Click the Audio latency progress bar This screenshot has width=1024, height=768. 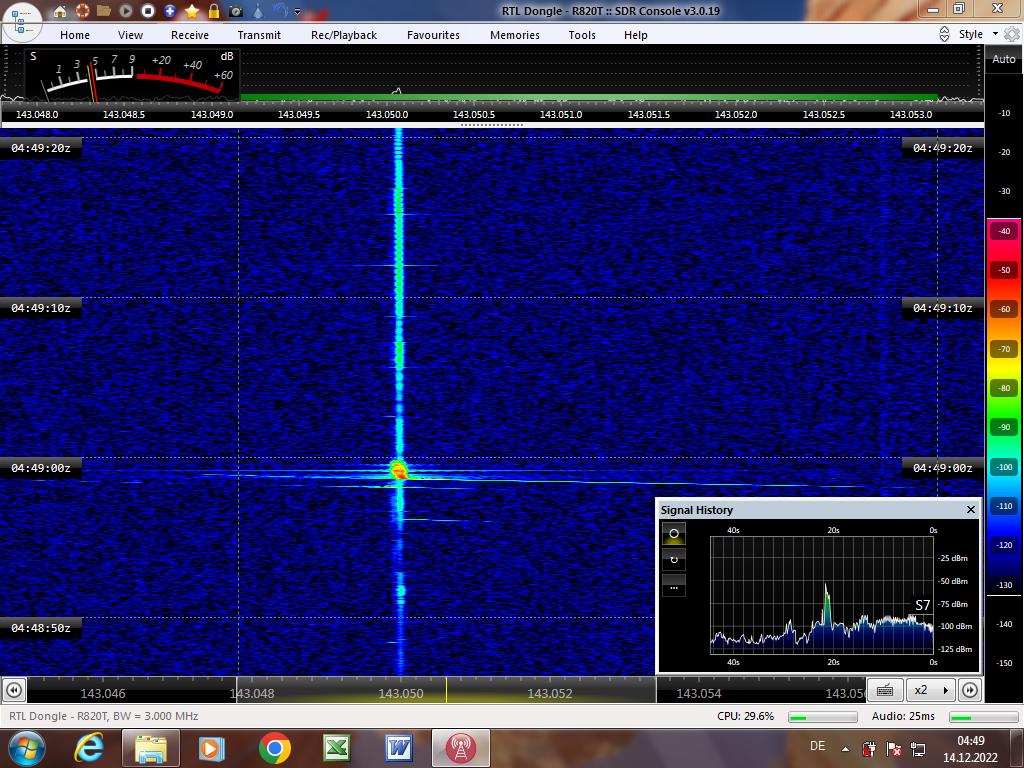pos(984,717)
